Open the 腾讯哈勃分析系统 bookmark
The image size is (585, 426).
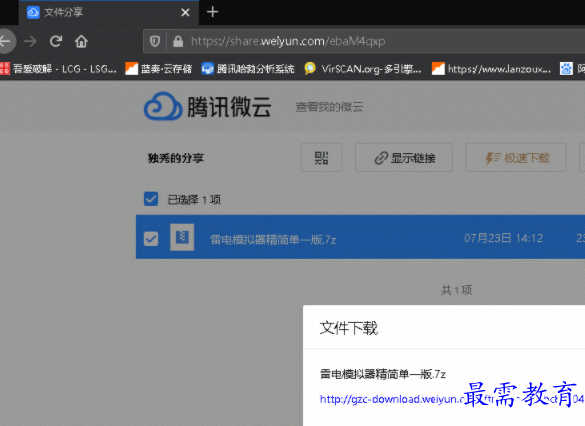pyautogui.click(x=248, y=69)
